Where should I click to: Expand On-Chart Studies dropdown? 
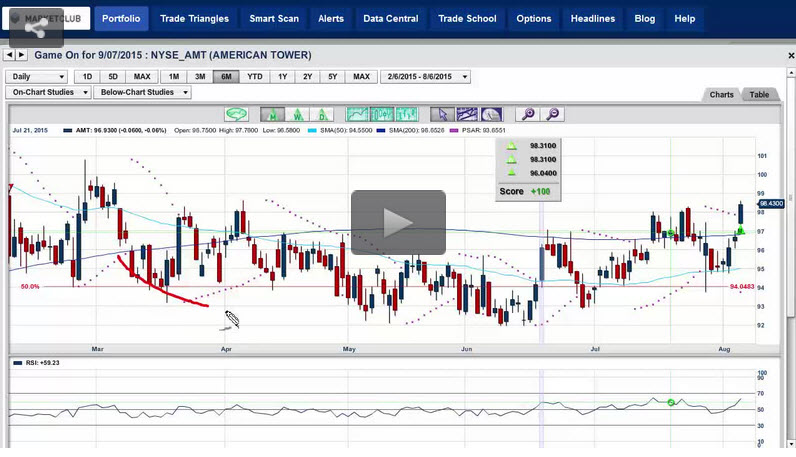(x=48, y=92)
